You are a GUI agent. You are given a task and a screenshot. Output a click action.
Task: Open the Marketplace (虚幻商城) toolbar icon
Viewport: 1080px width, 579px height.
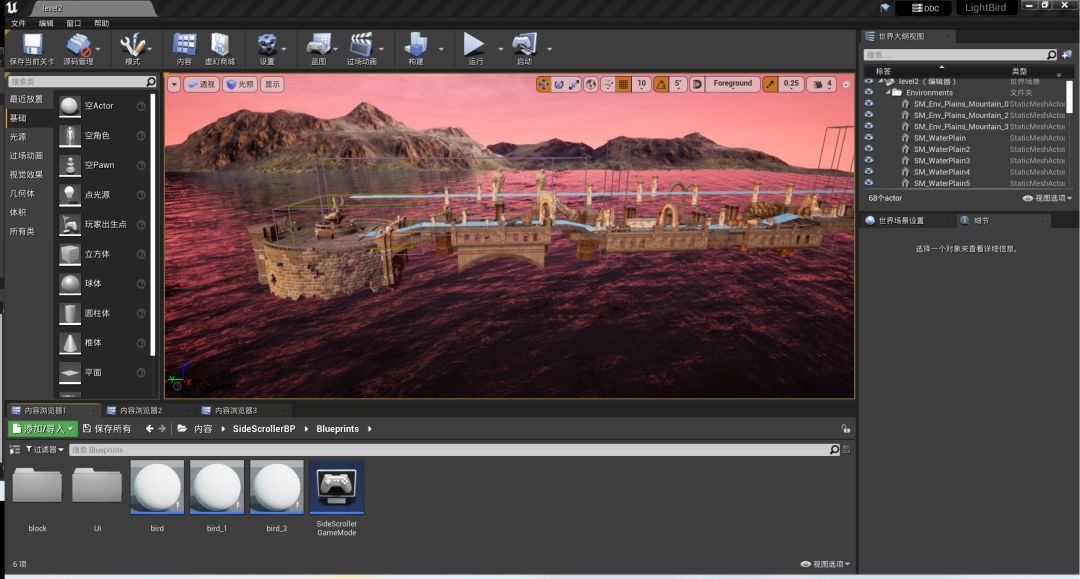(218, 45)
